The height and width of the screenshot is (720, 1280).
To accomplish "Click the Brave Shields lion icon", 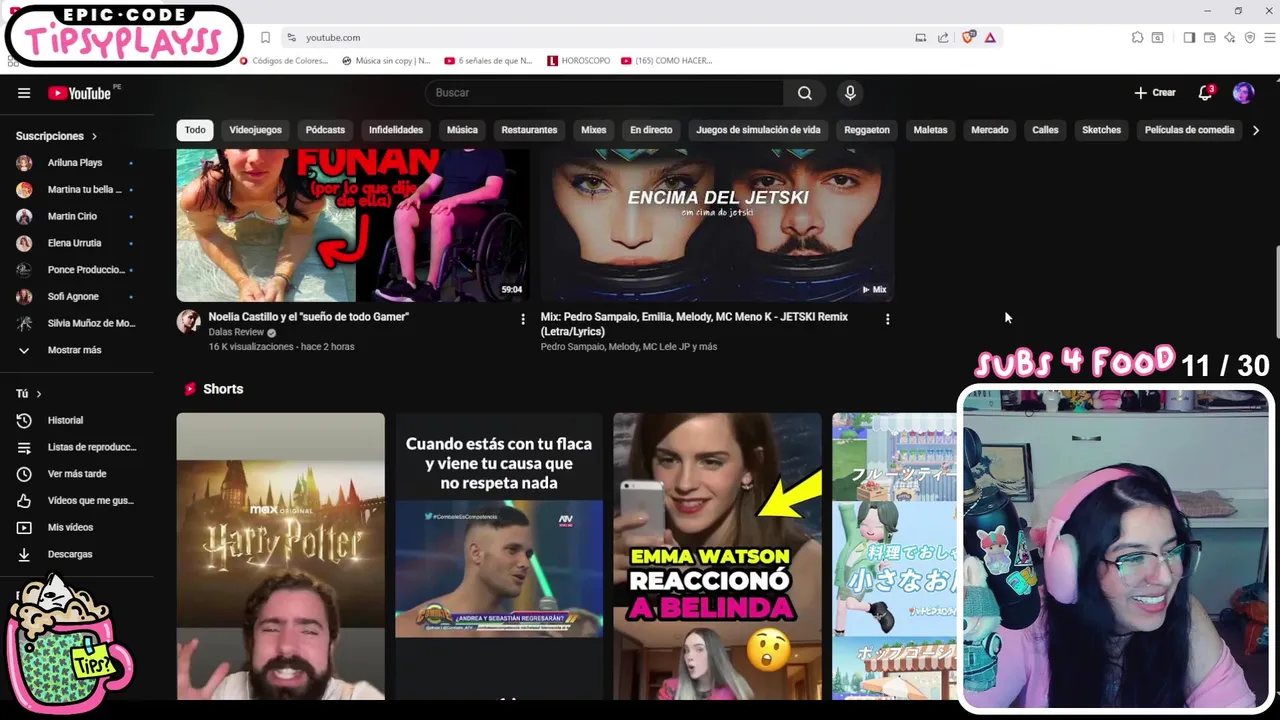I will coord(968,37).
